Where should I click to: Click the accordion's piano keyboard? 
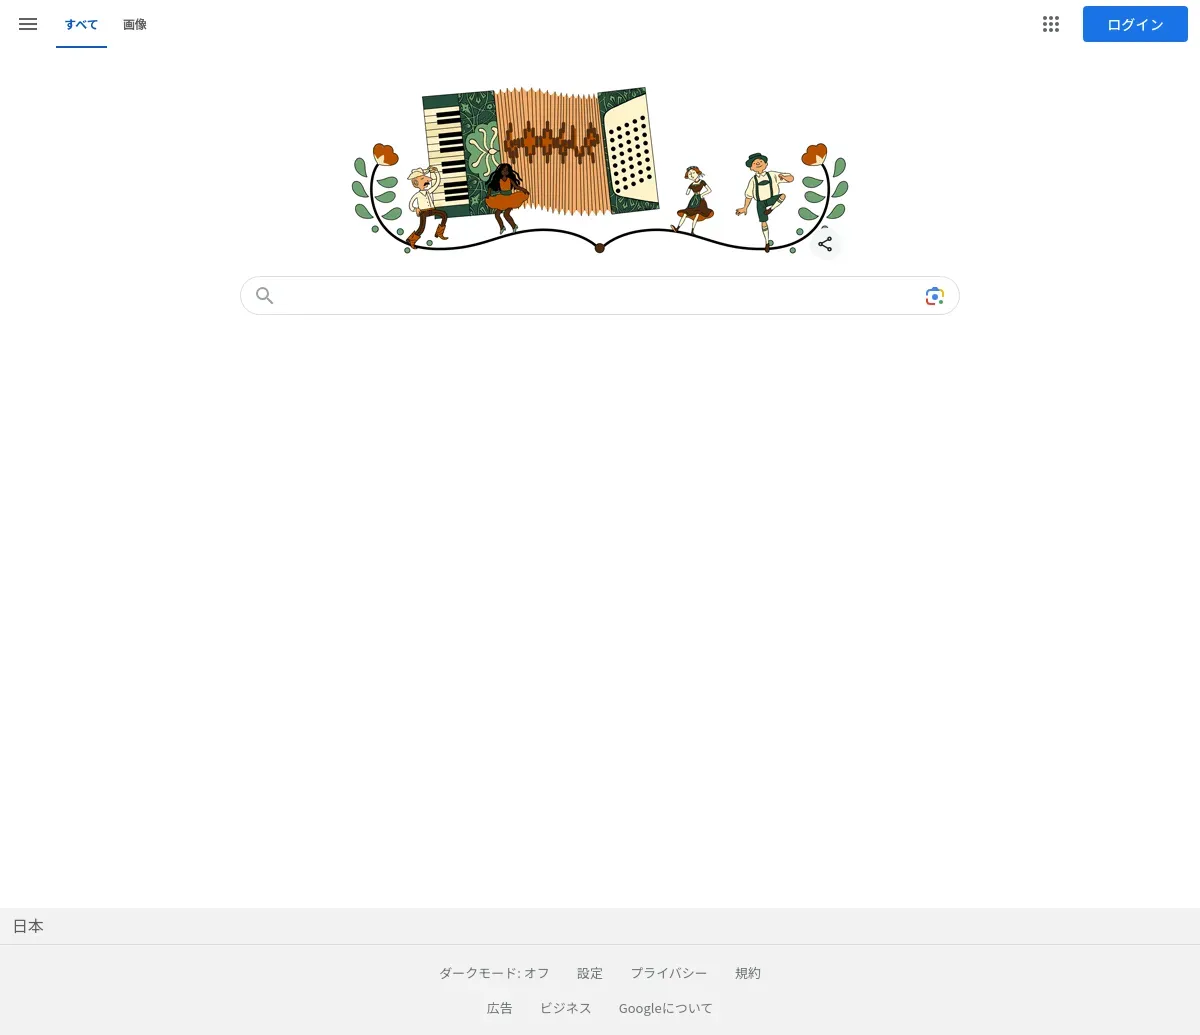coord(447,155)
